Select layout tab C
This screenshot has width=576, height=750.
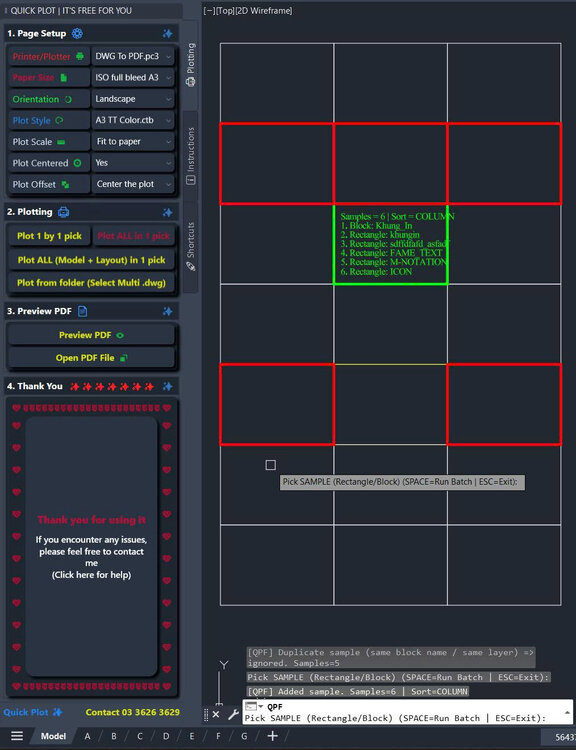click(140, 736)
